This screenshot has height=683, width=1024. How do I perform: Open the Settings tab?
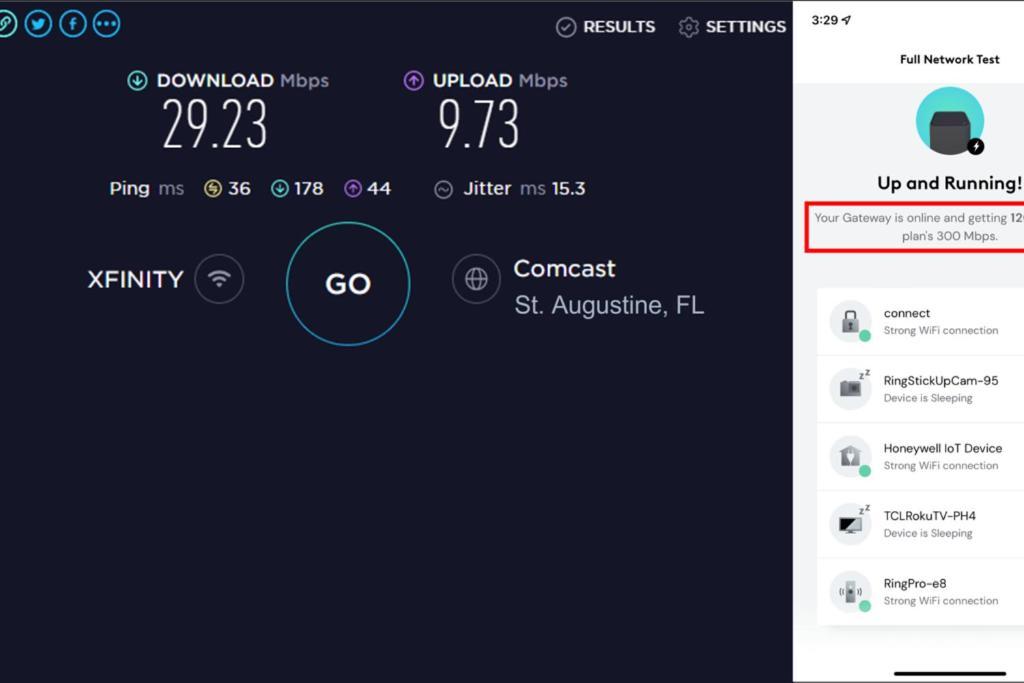(x=732, y=27)
